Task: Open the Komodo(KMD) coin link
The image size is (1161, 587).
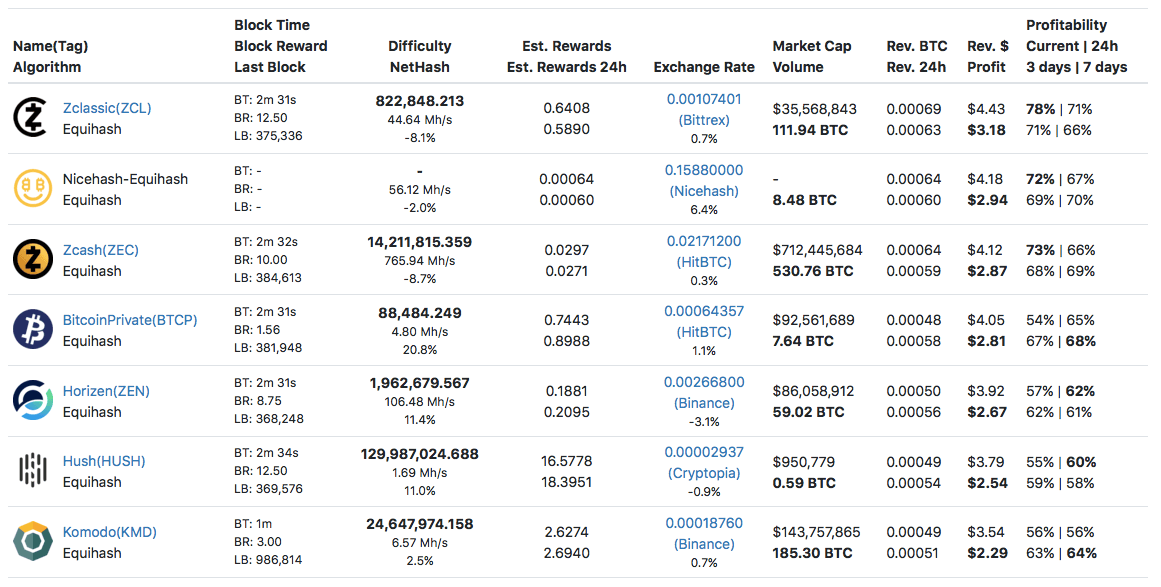Action: [109, 532]
